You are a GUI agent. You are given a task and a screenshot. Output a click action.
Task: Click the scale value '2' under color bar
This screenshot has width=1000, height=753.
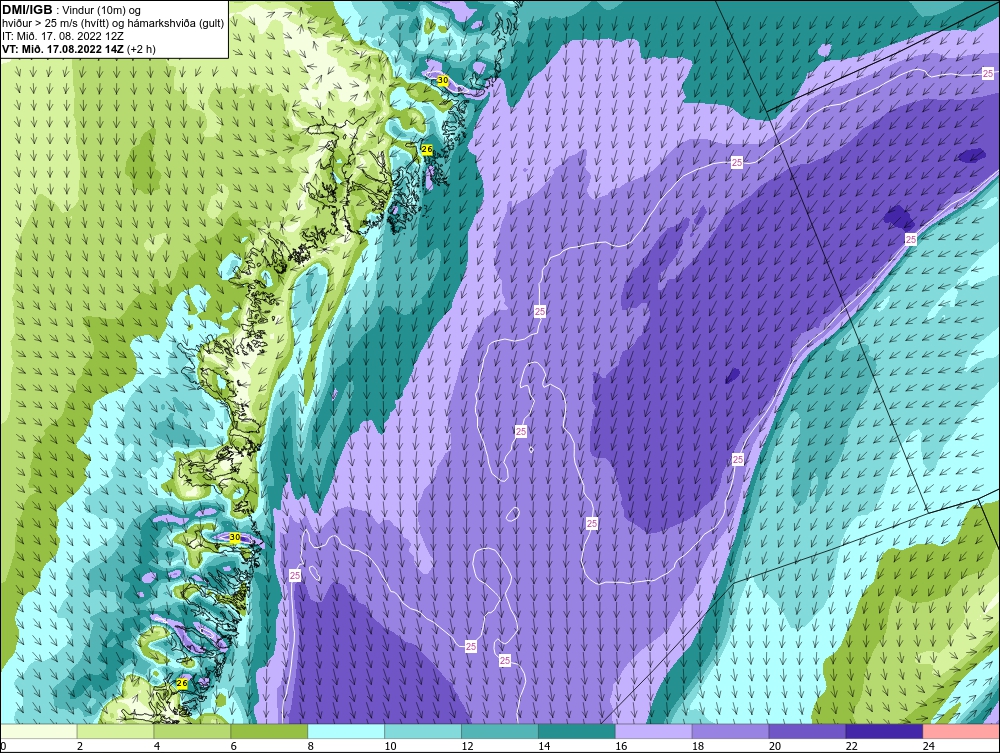pos(80,746)
